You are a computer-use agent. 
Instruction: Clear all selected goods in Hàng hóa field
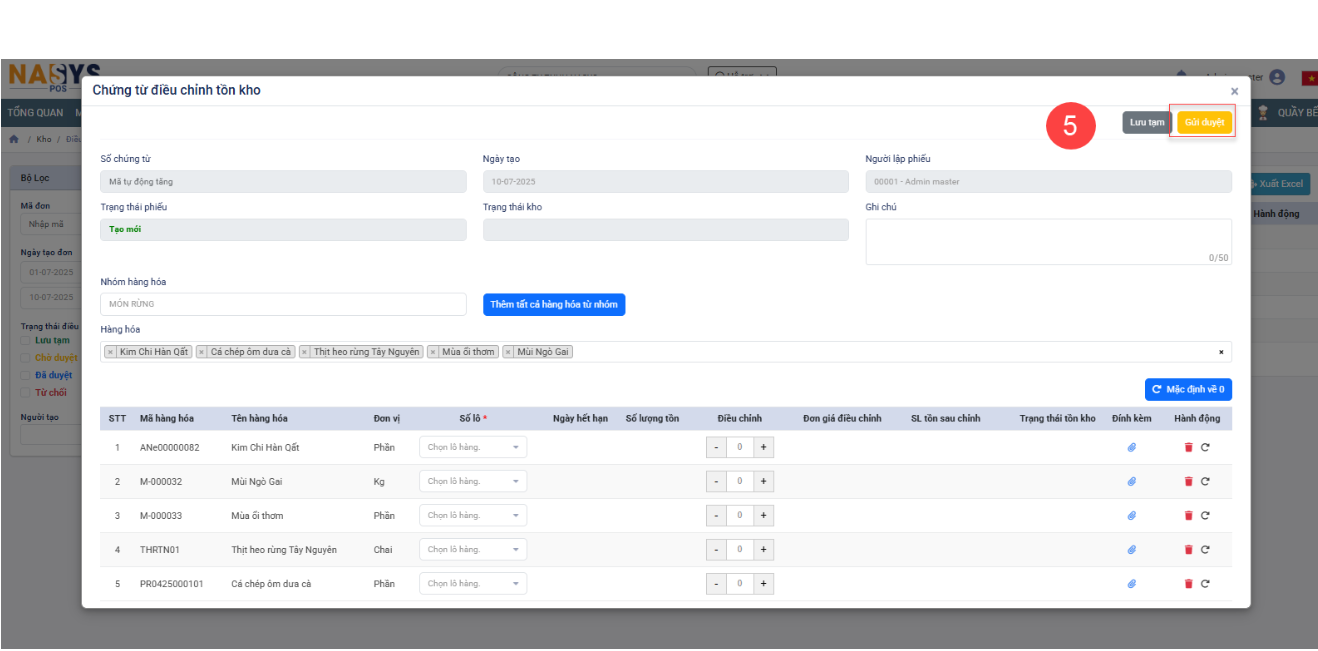click(1220, 352)
